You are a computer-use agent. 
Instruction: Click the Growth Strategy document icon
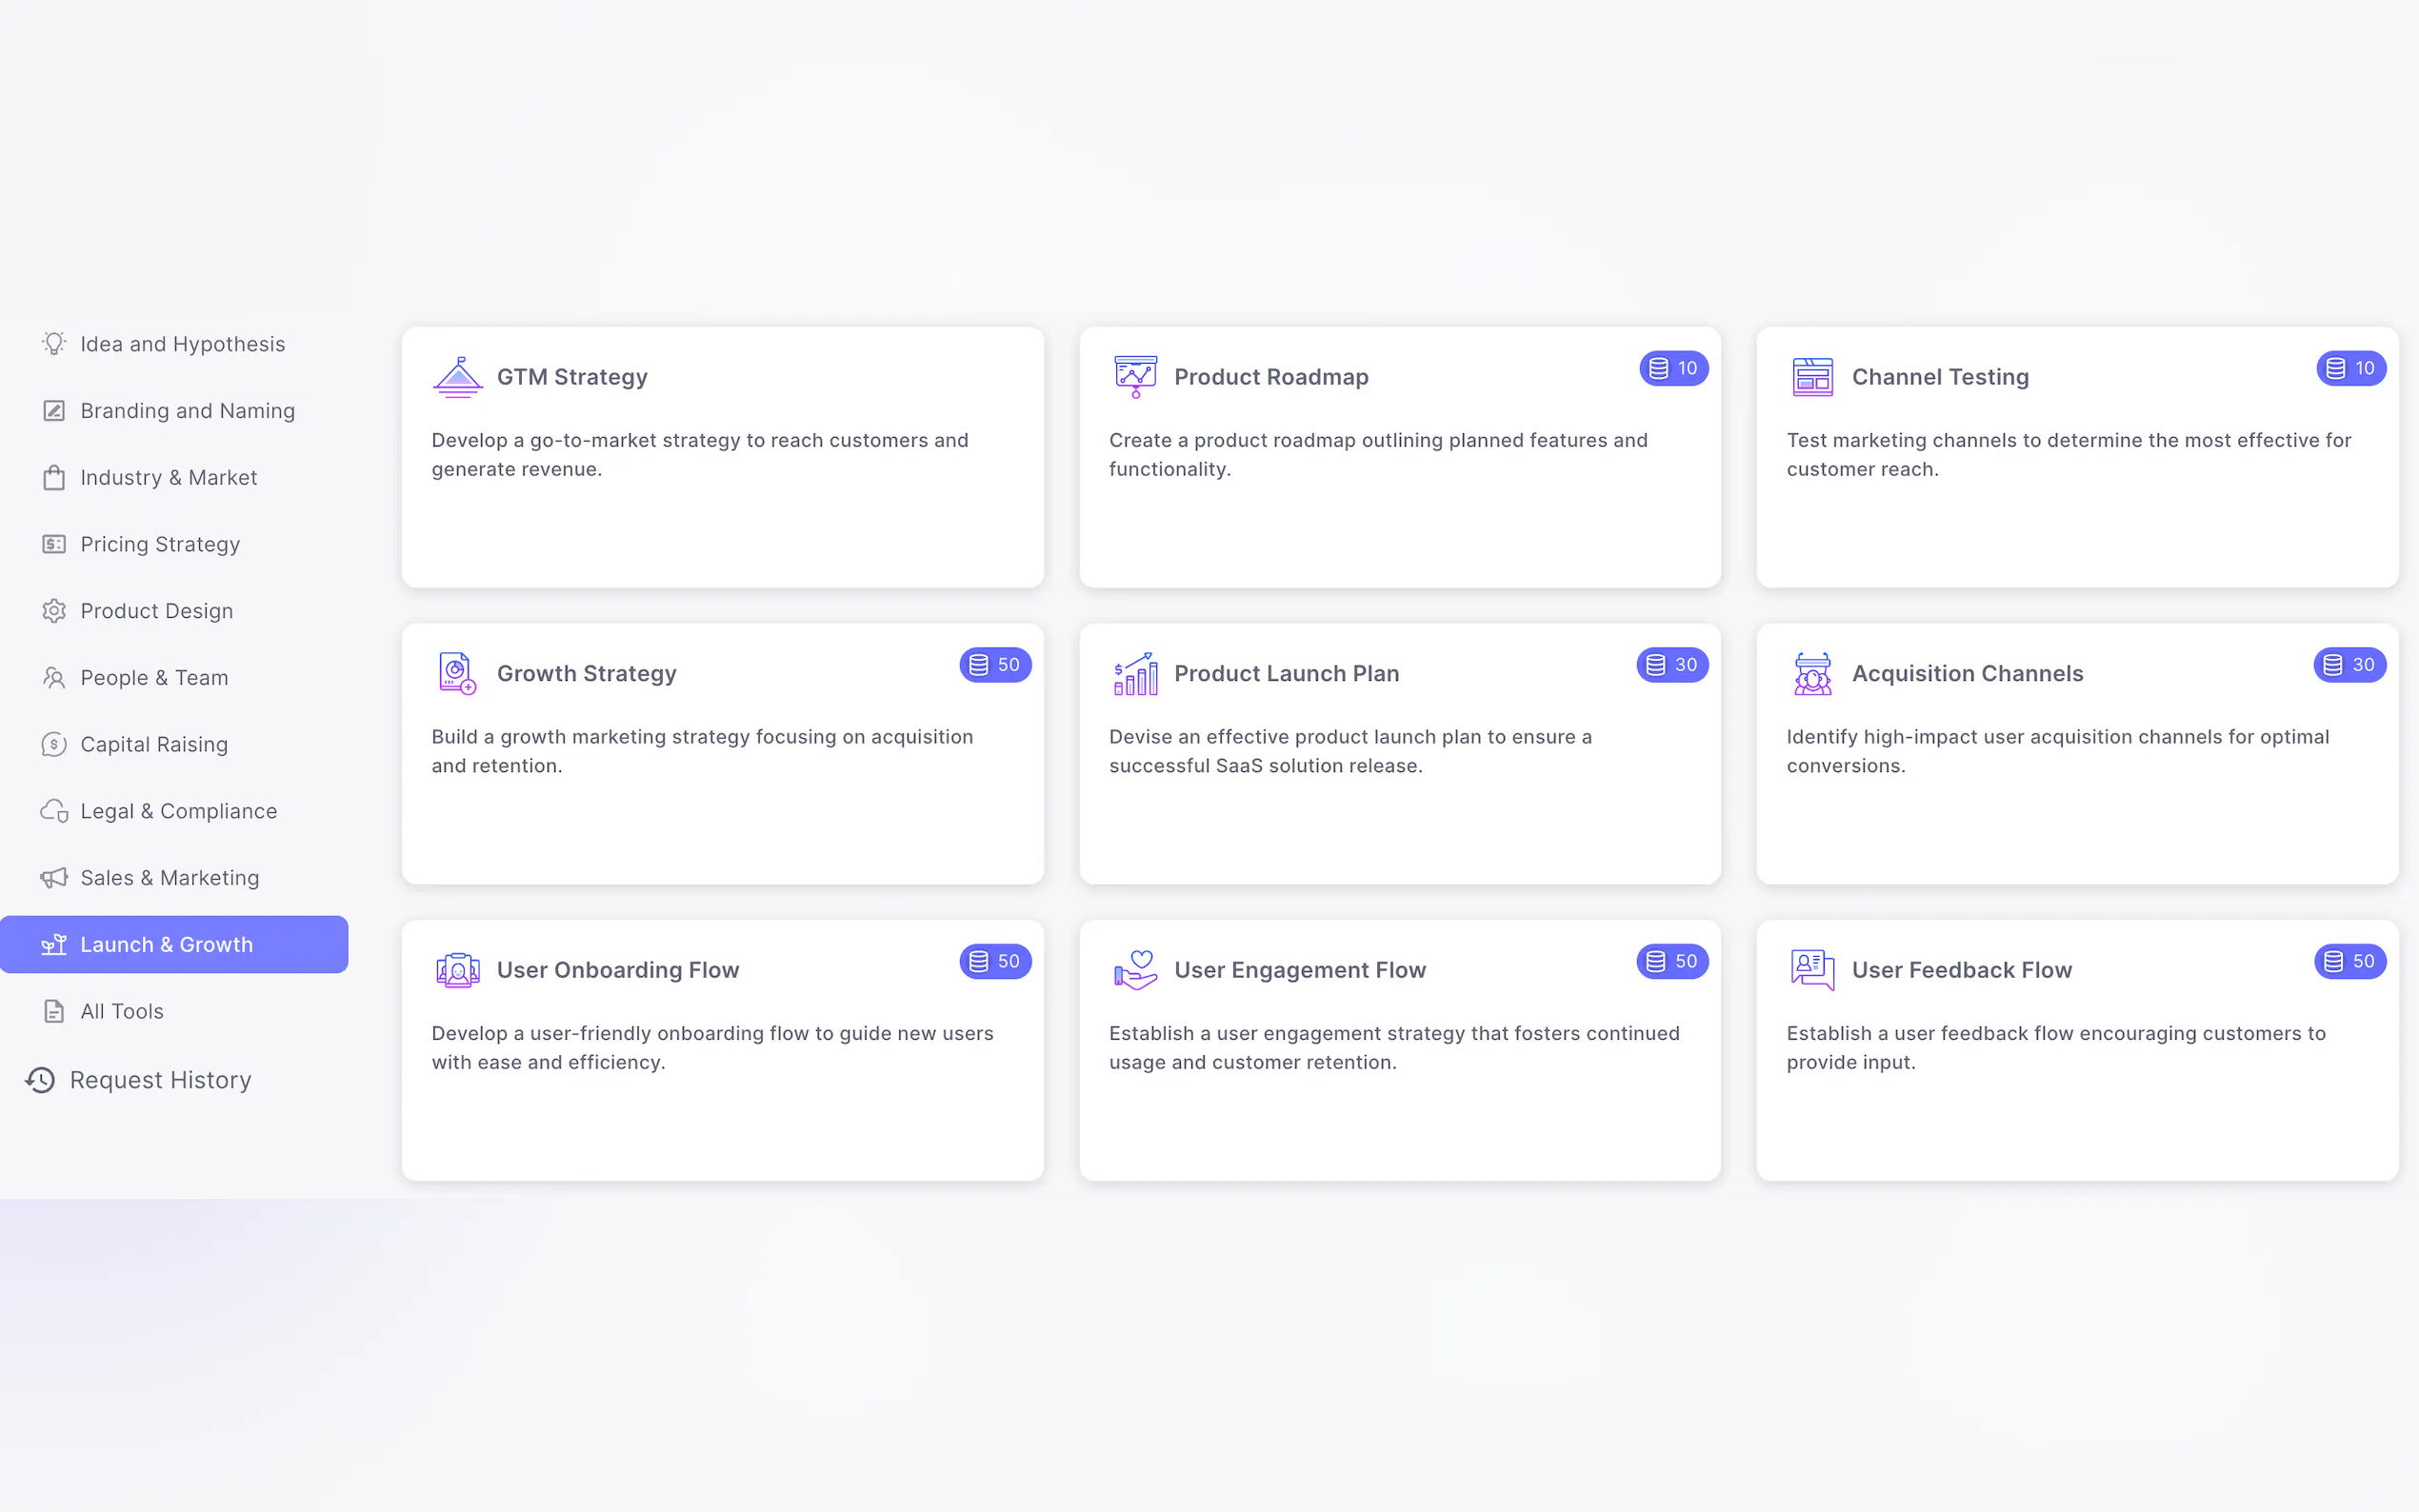coord(457,673)
